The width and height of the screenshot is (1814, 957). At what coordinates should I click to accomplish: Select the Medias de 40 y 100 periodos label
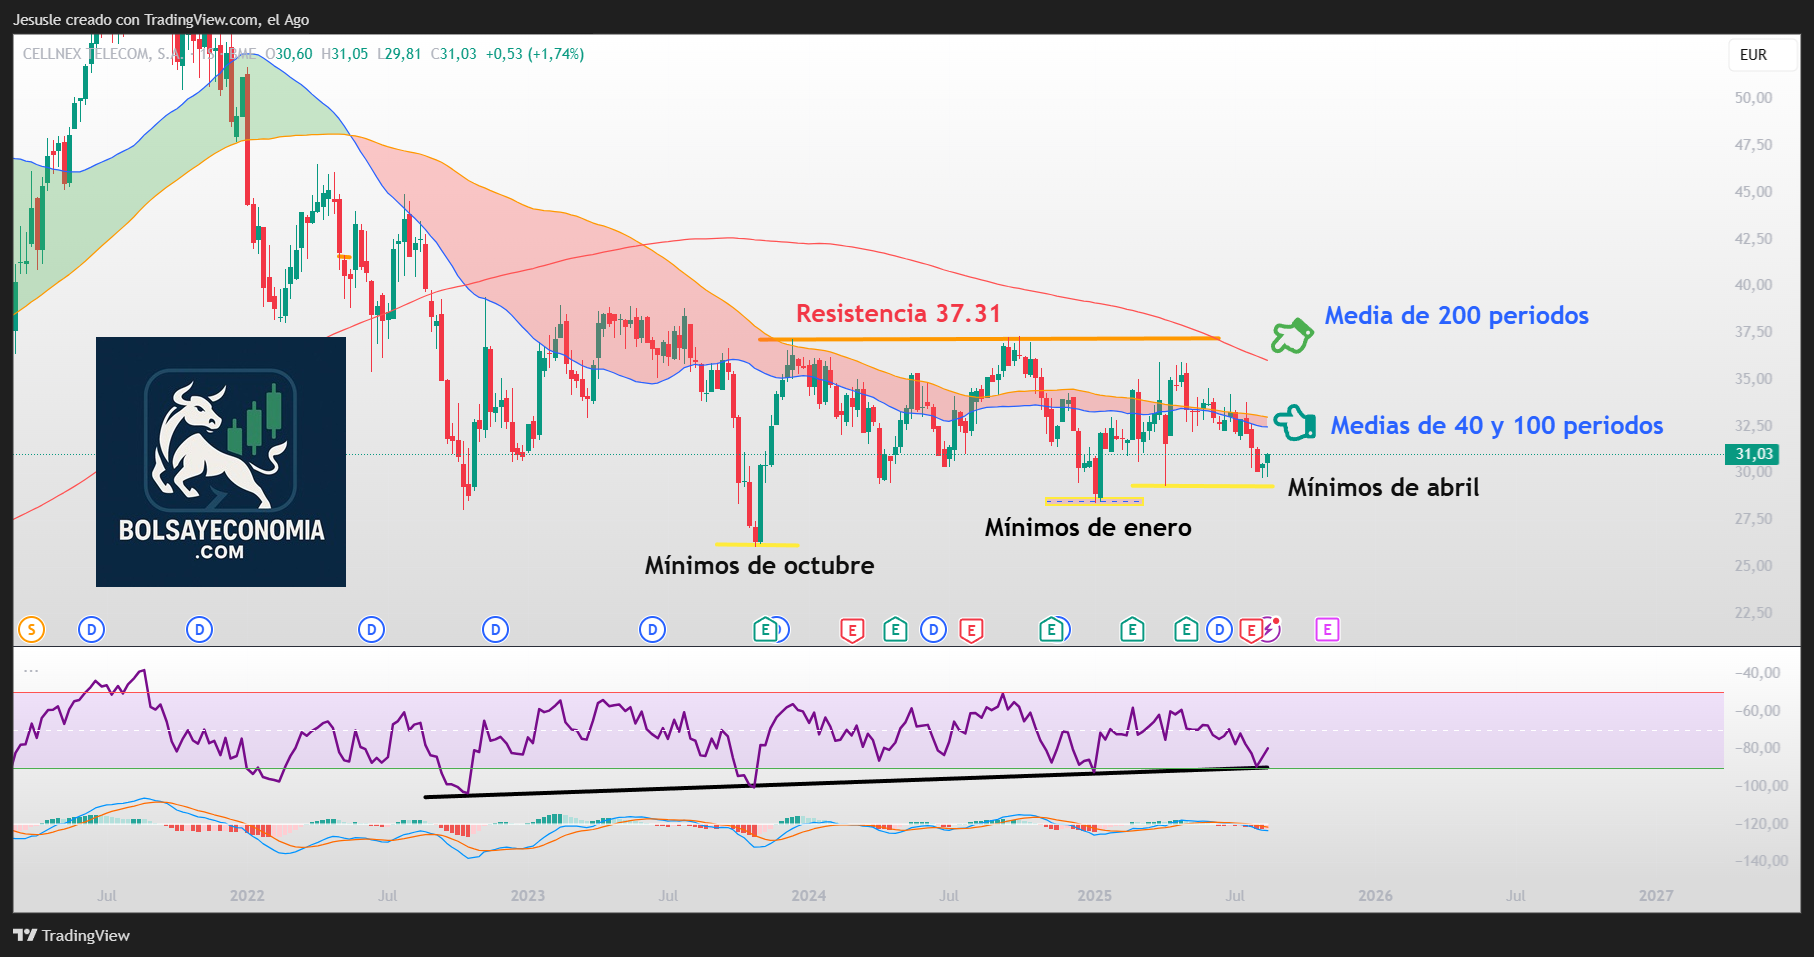coord(1497,426)
